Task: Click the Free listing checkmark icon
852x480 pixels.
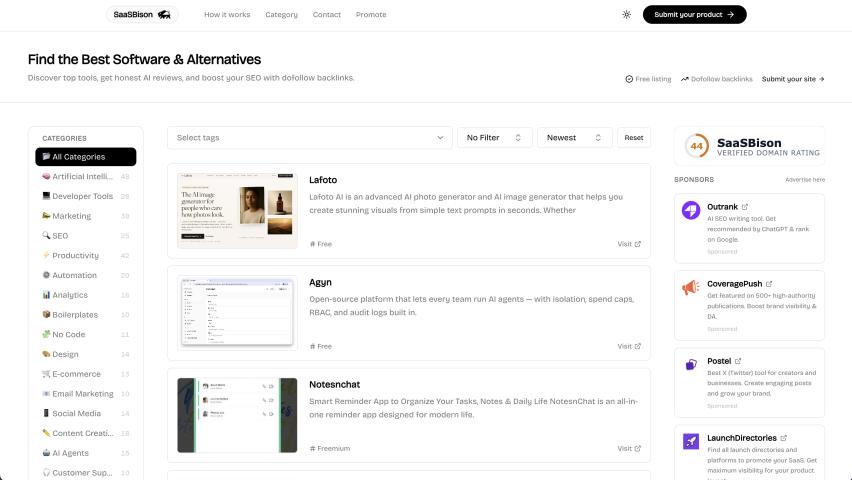Action: tap(629, 79)
